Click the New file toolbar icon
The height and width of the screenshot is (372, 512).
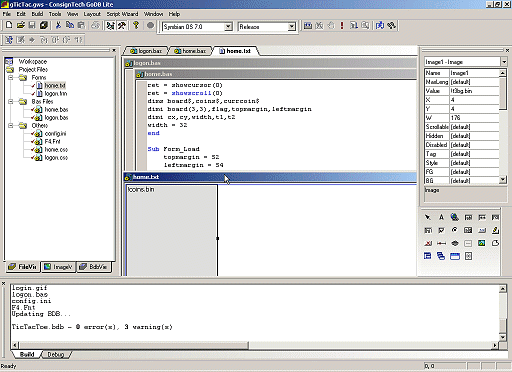point(9,26)
